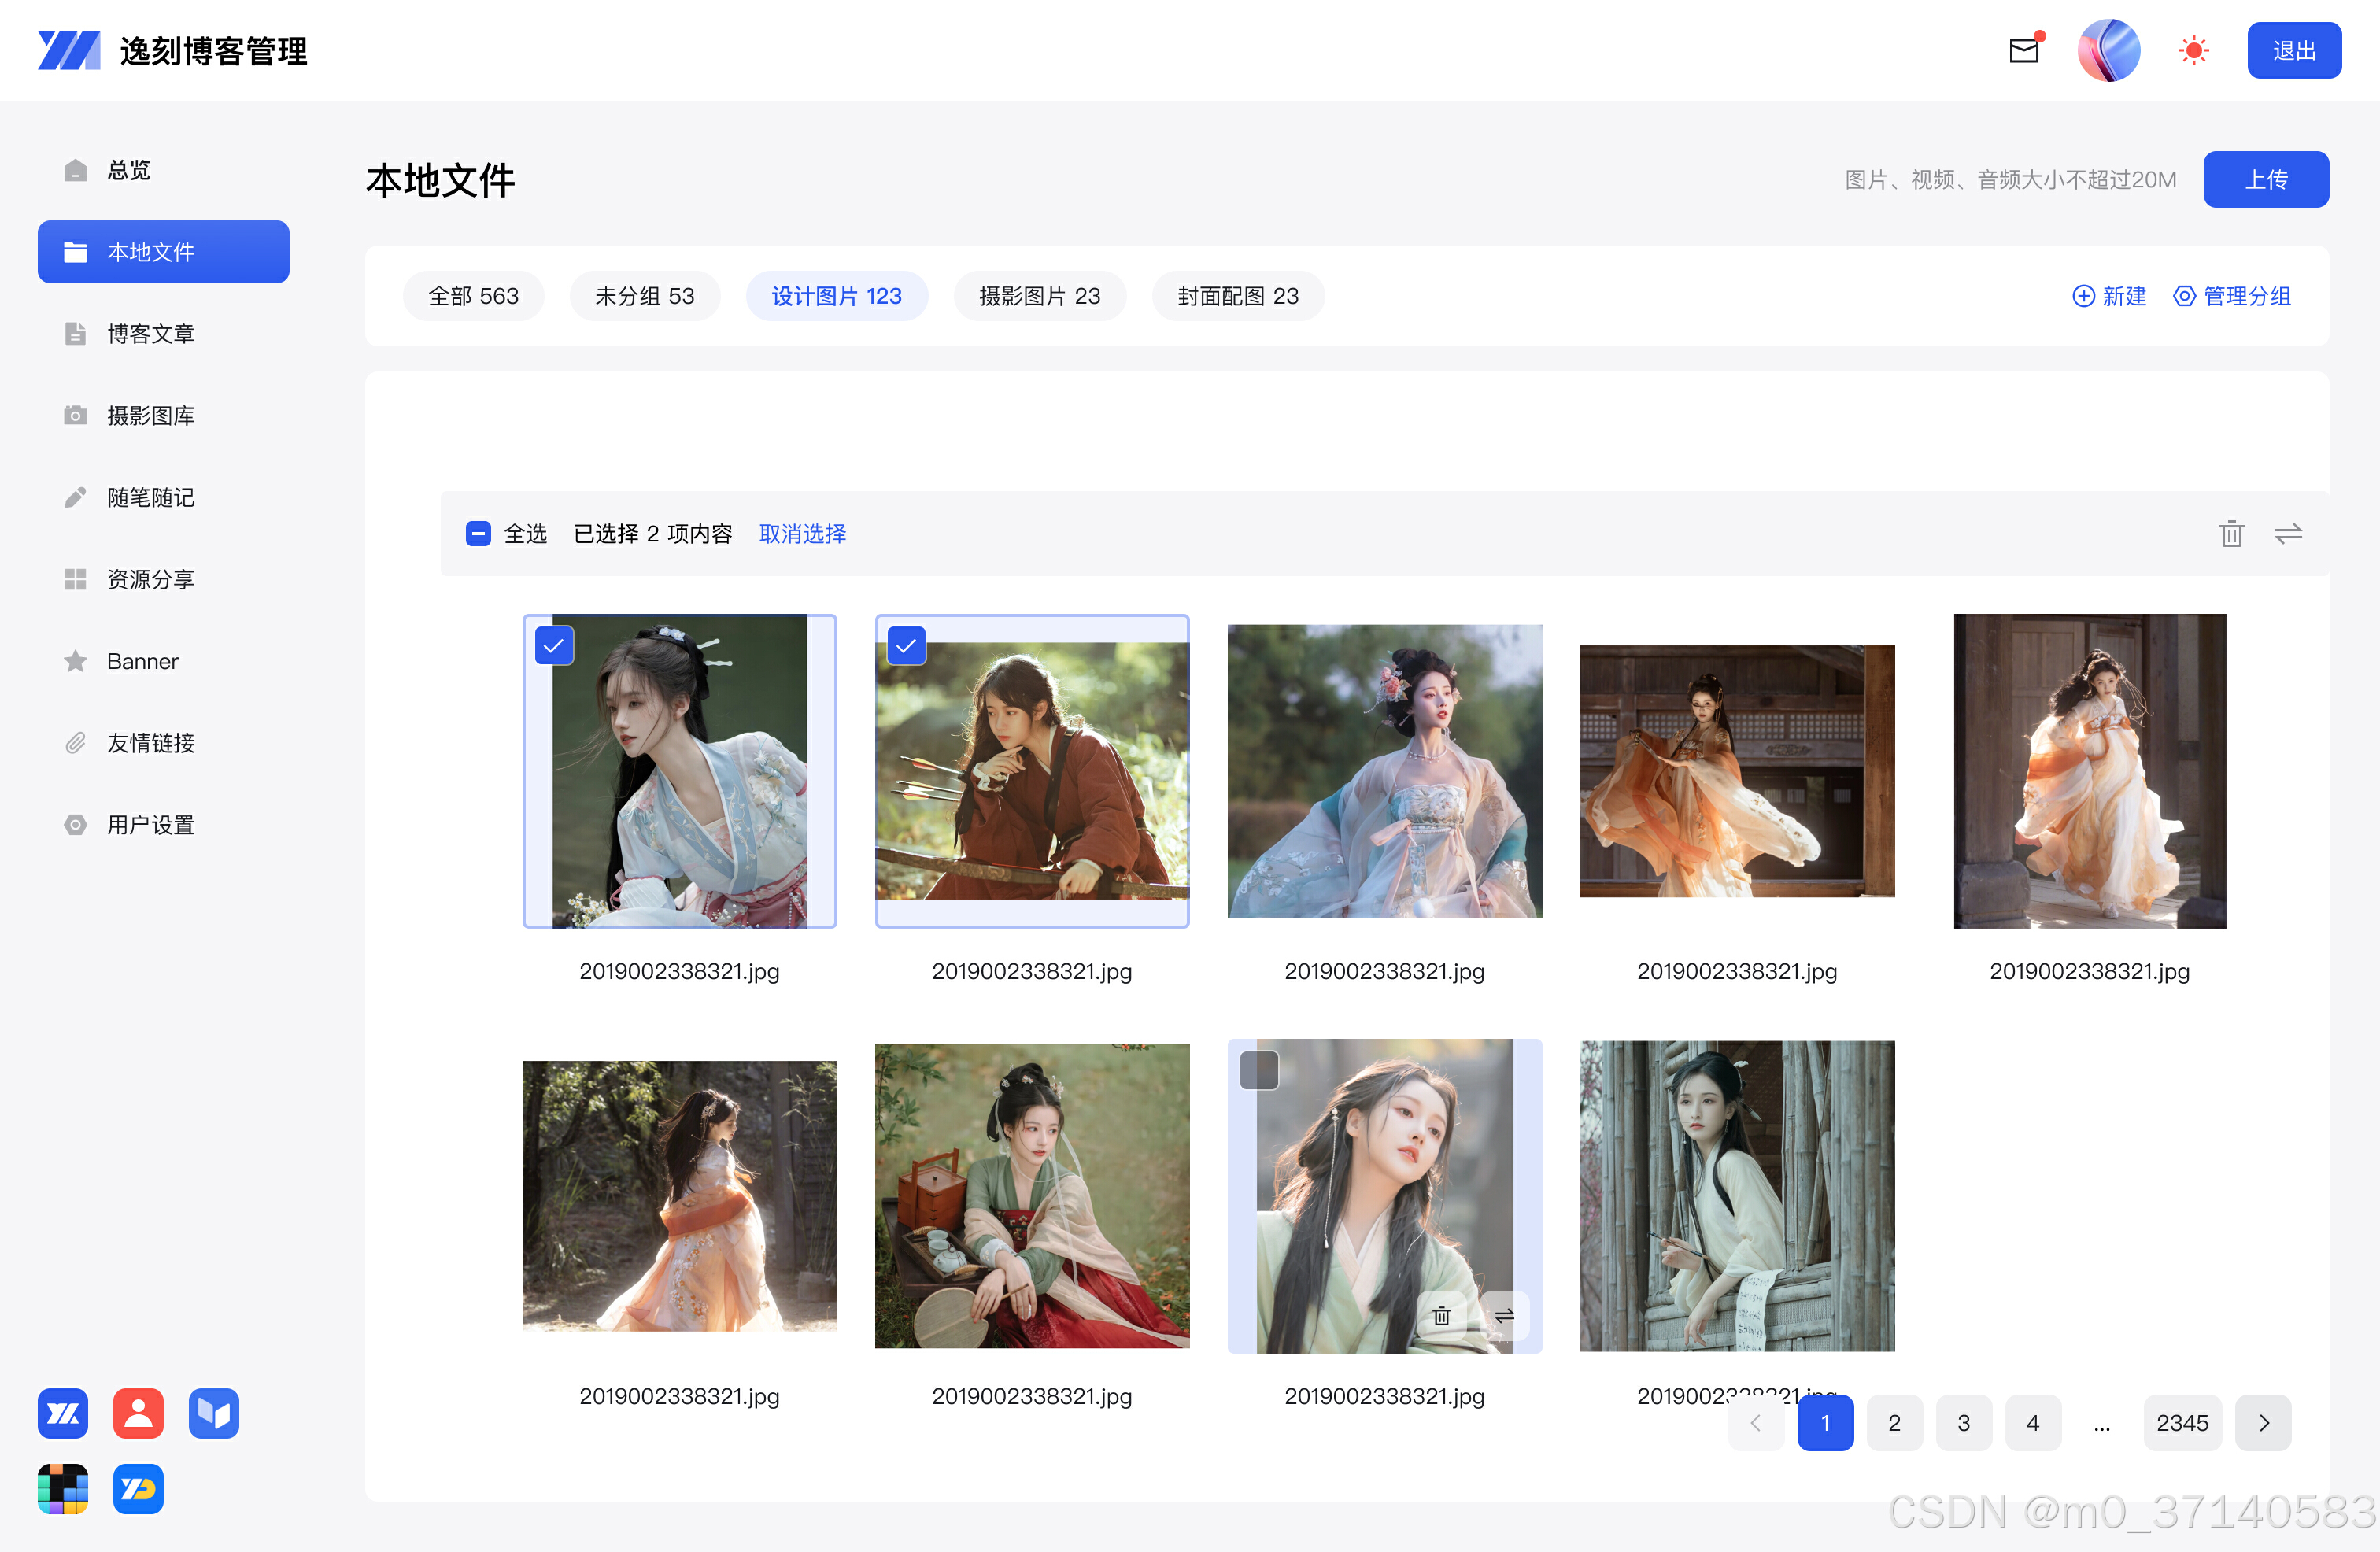Click the 上传 upload button
2380x1552 pixels.
coord(2266,179)
